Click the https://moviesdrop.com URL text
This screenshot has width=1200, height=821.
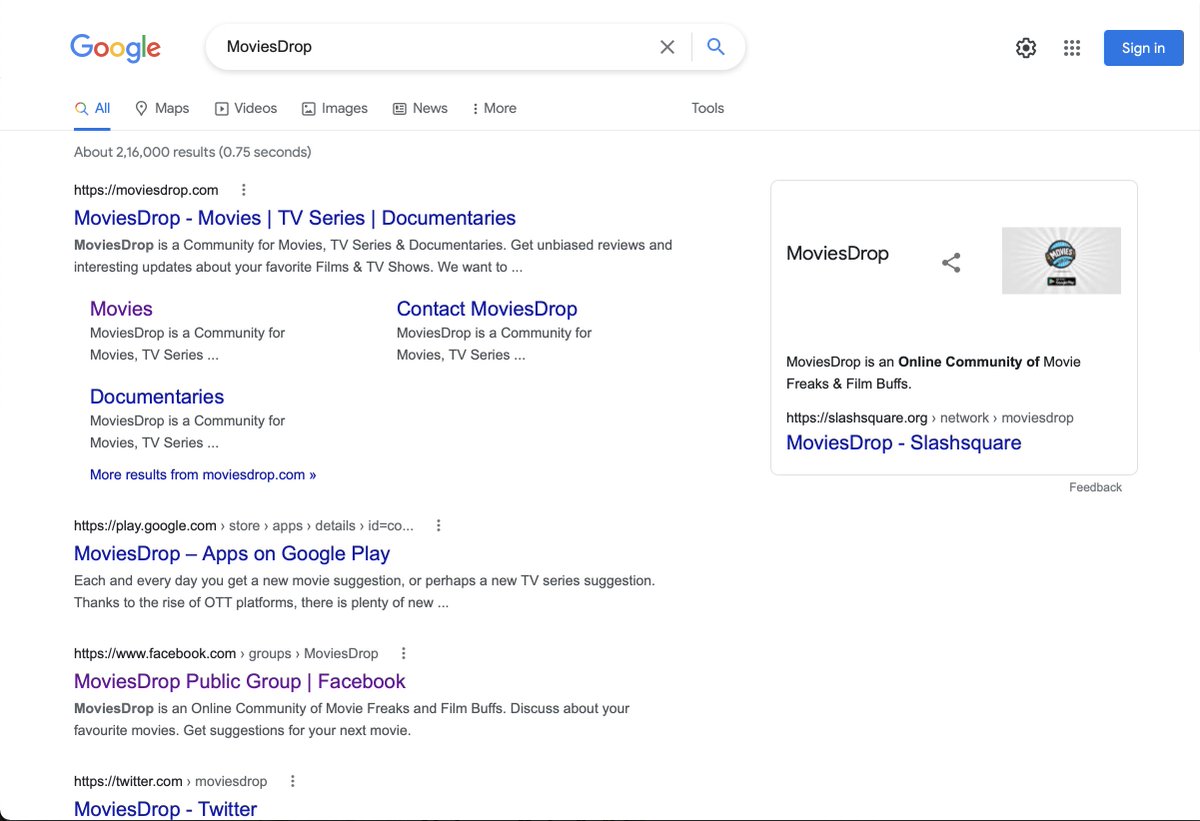[146, 190]
